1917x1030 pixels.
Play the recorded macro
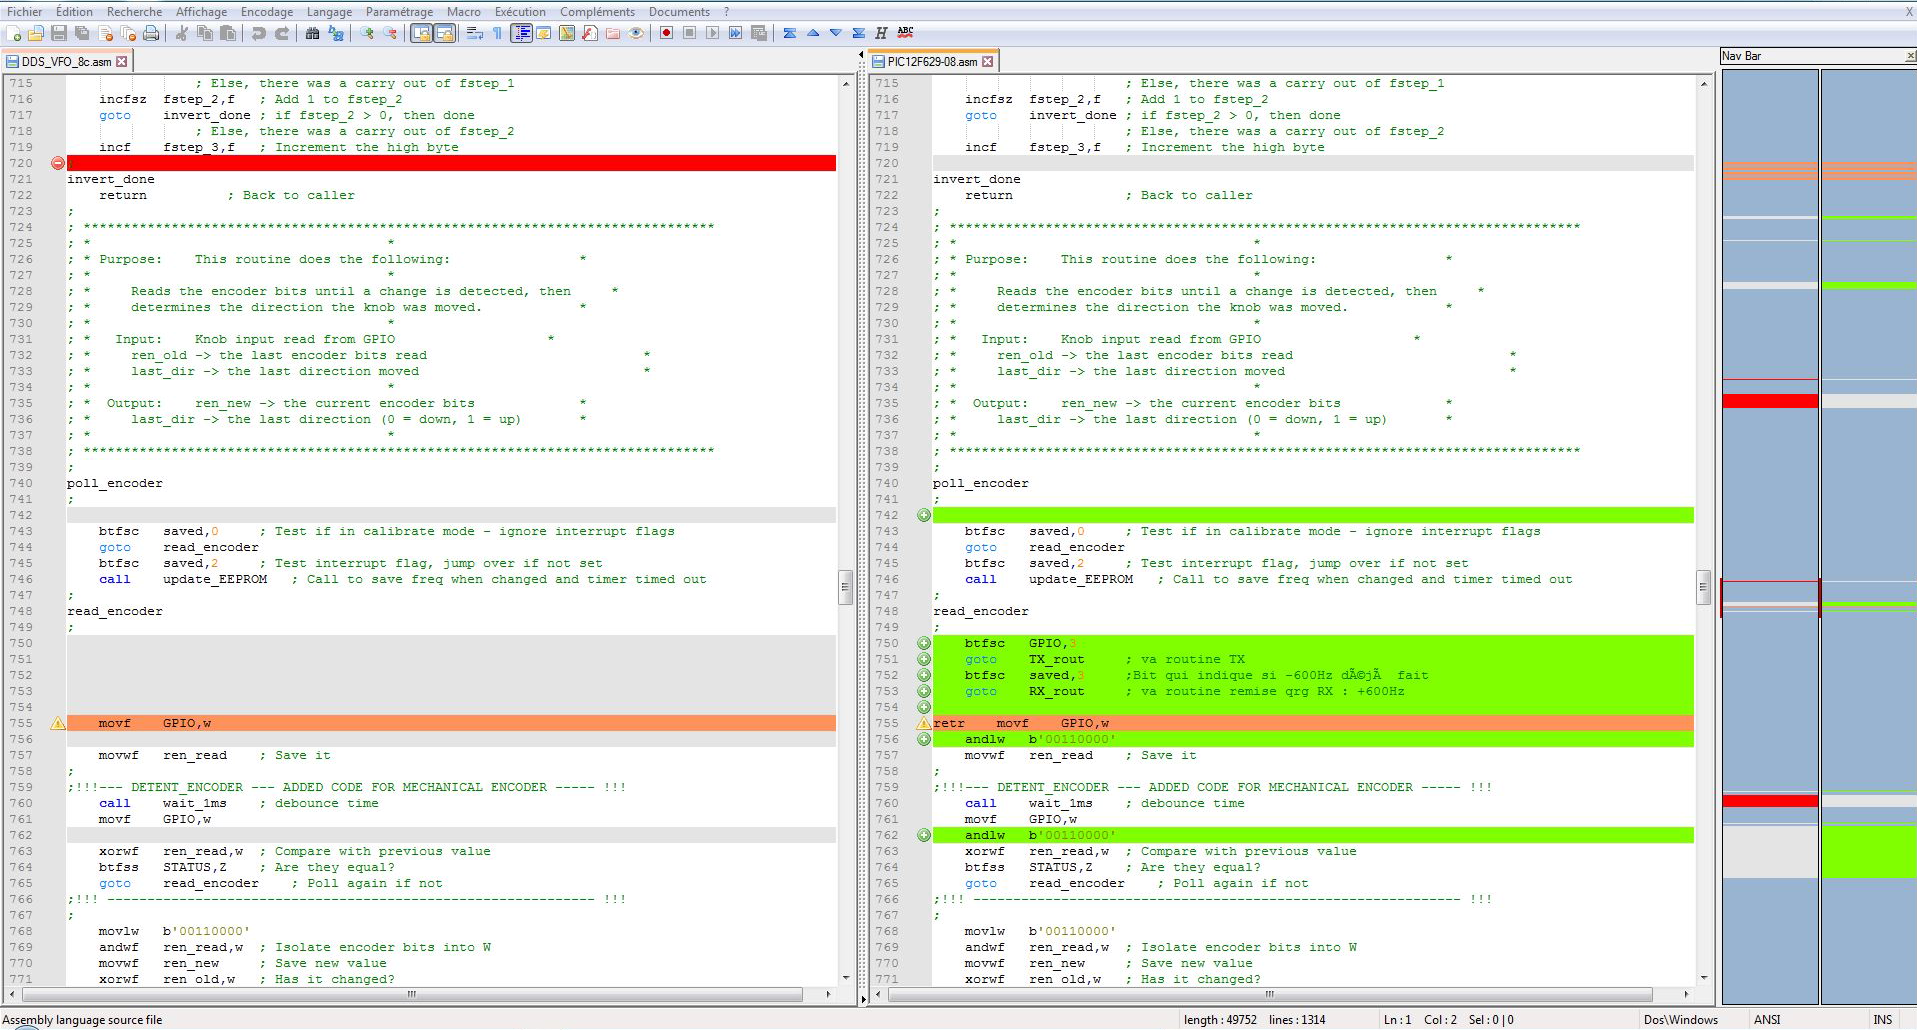(710, 33)
